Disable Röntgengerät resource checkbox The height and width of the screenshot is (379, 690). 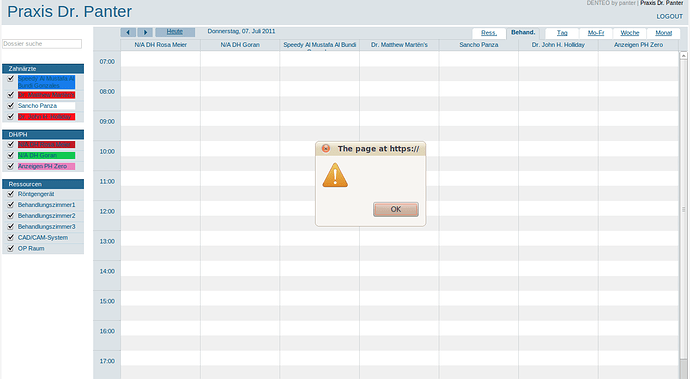tap(11, 194)
